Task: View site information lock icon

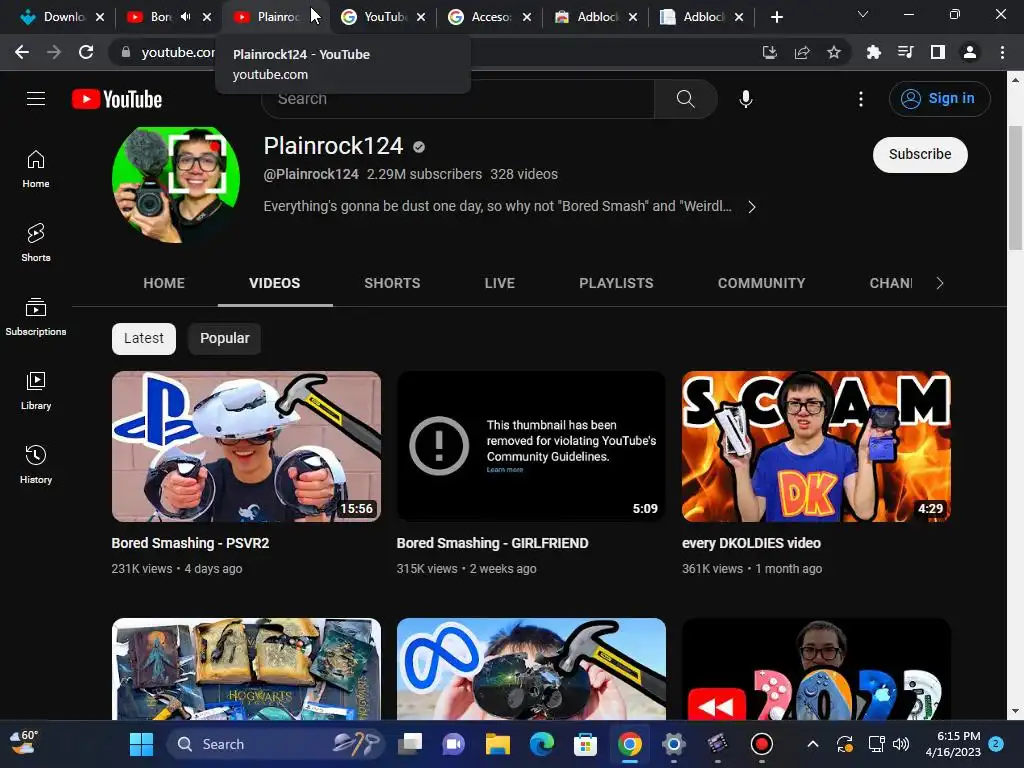Action: (125, 52)
